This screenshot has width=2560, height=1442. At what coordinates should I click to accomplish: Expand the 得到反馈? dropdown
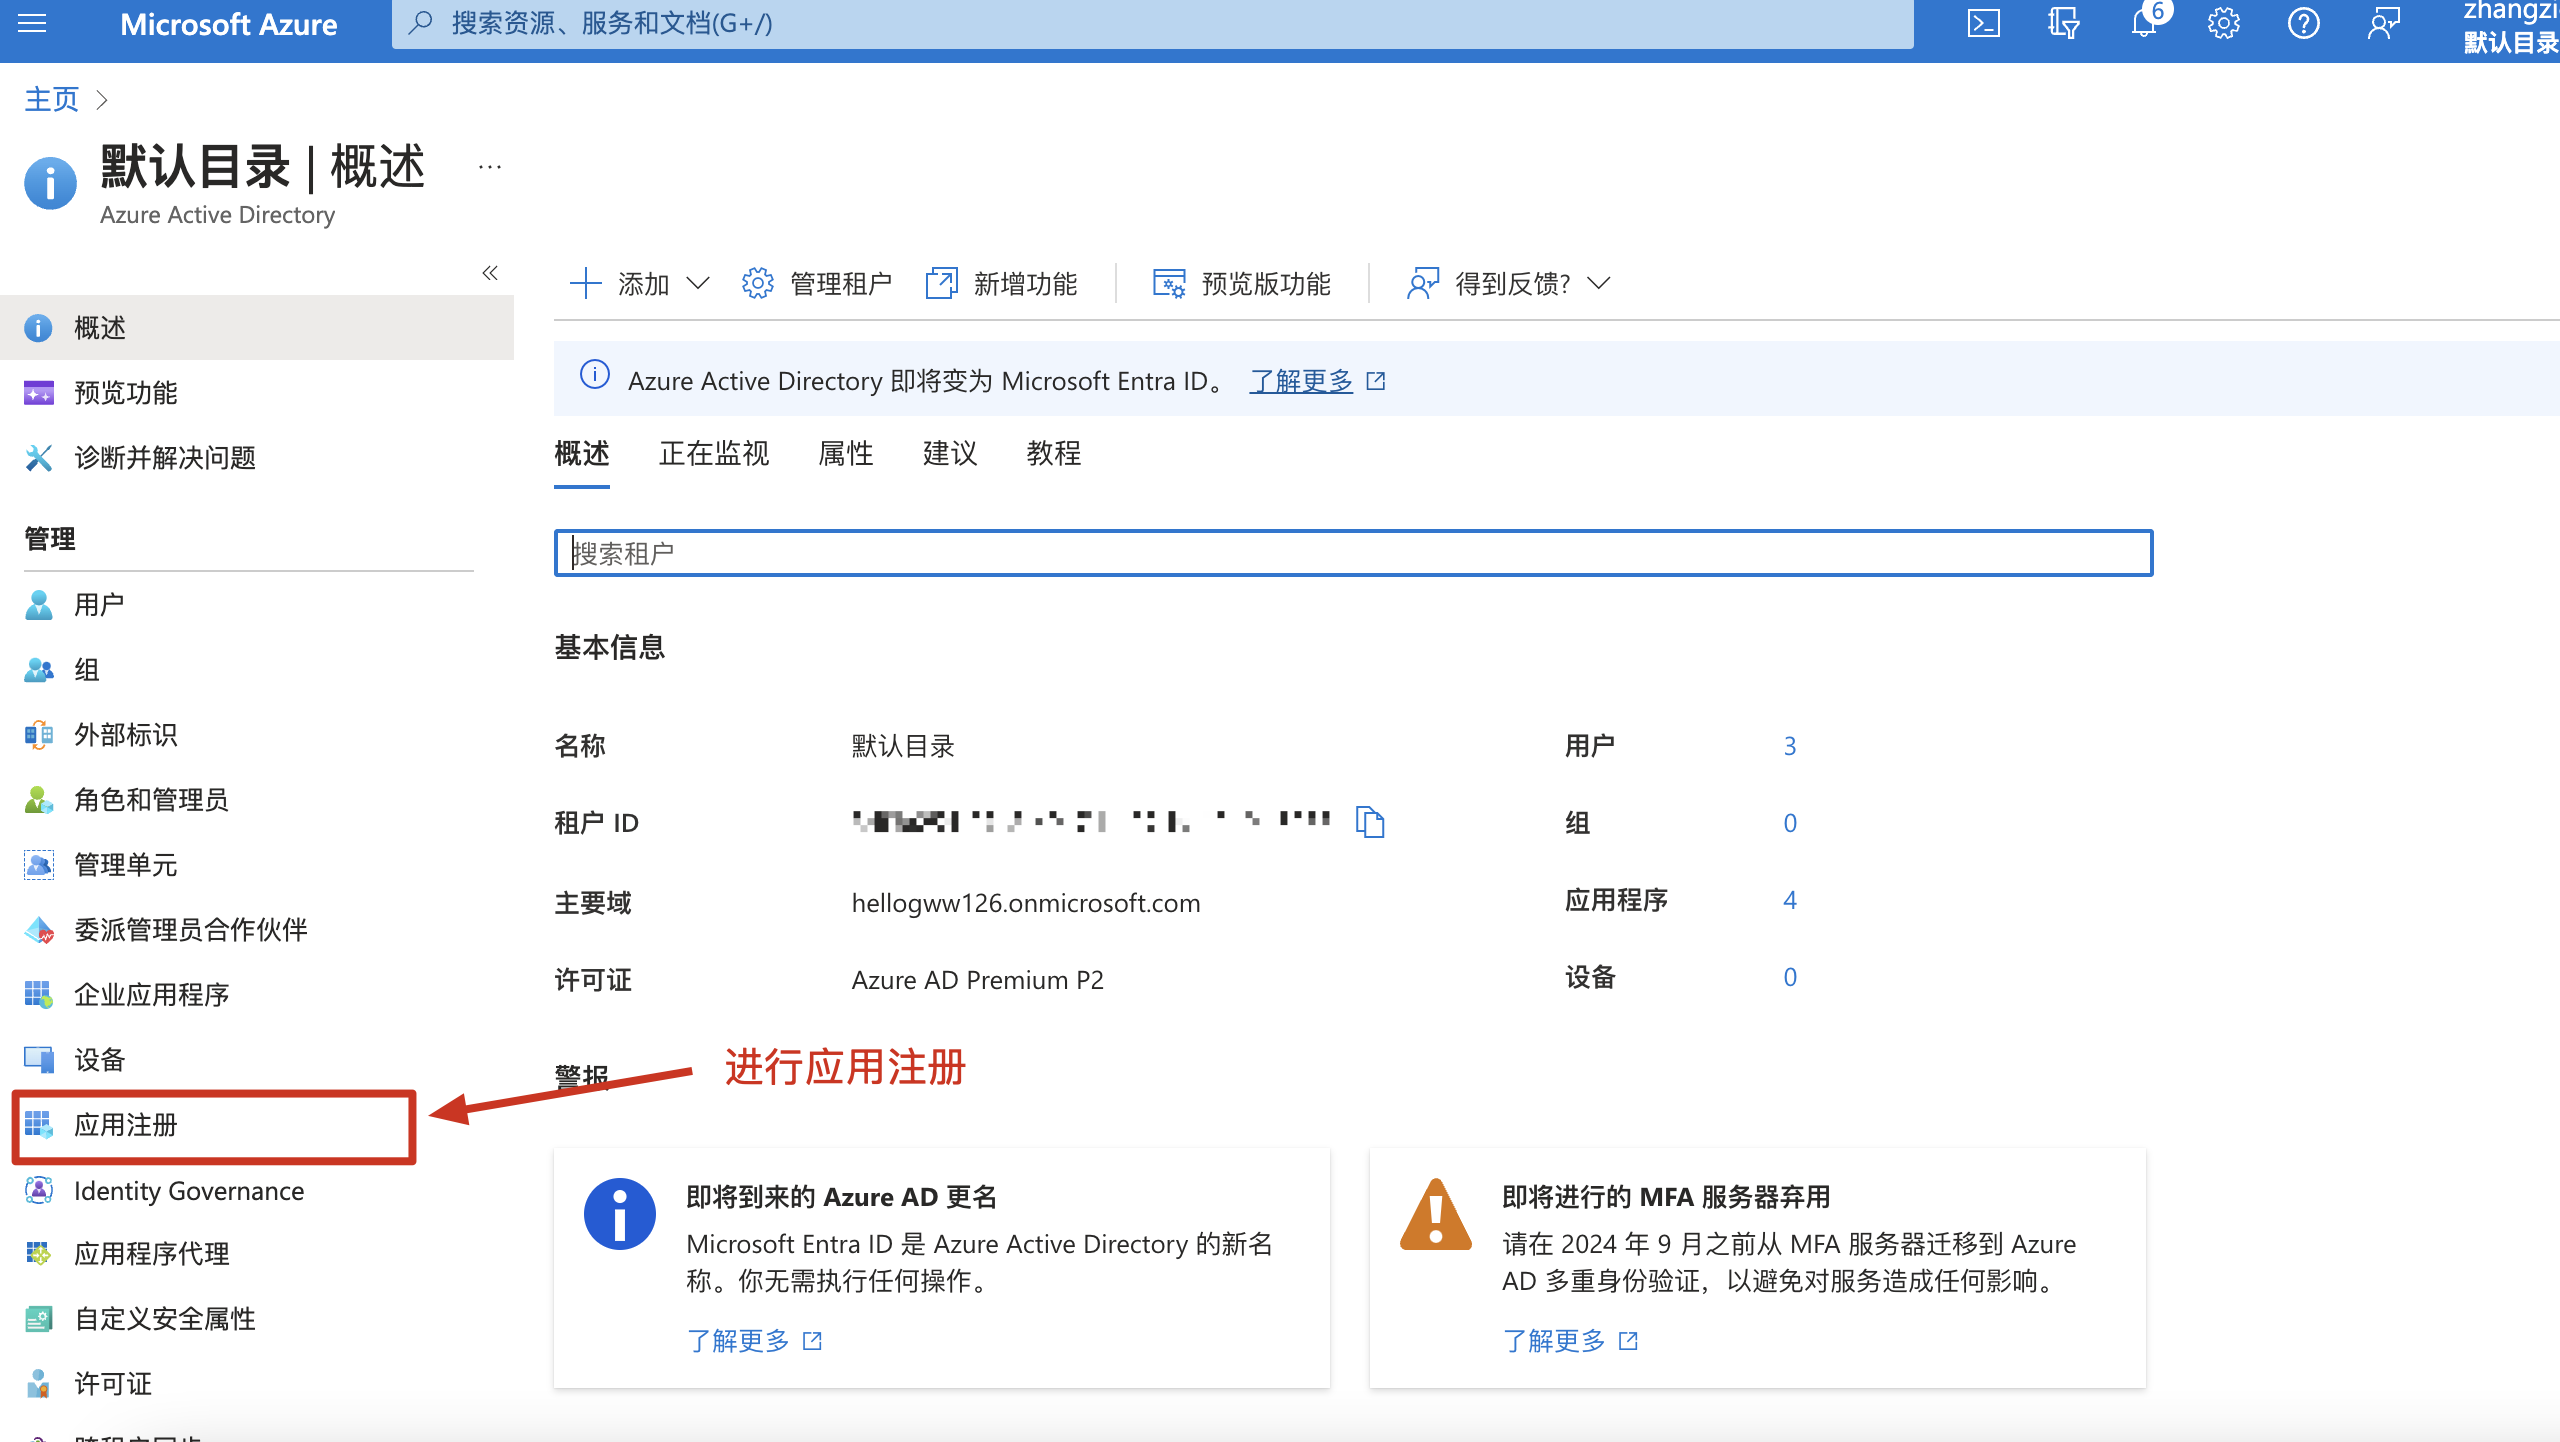pyautogui.click(x=1509, y=284)
